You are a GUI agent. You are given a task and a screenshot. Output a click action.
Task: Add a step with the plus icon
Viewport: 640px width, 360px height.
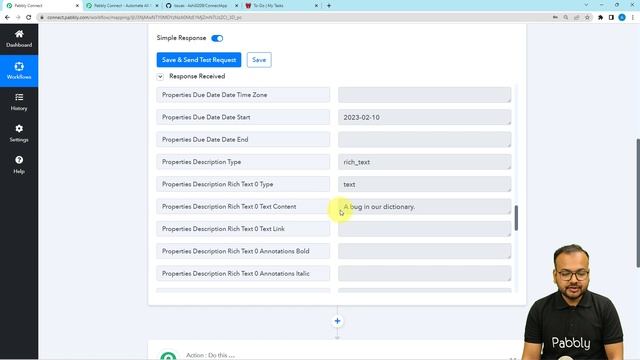click(x=337, y=321)
